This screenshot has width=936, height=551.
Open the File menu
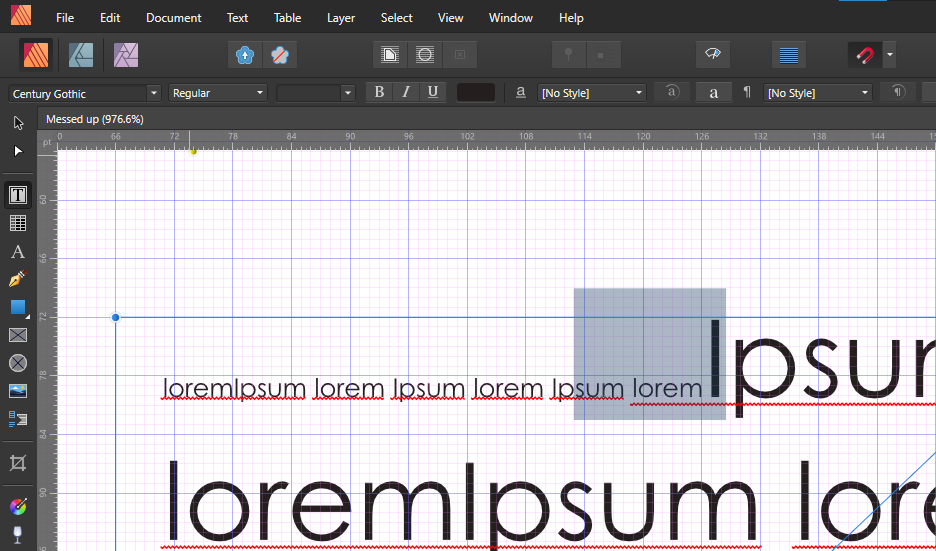coord(65,18)
